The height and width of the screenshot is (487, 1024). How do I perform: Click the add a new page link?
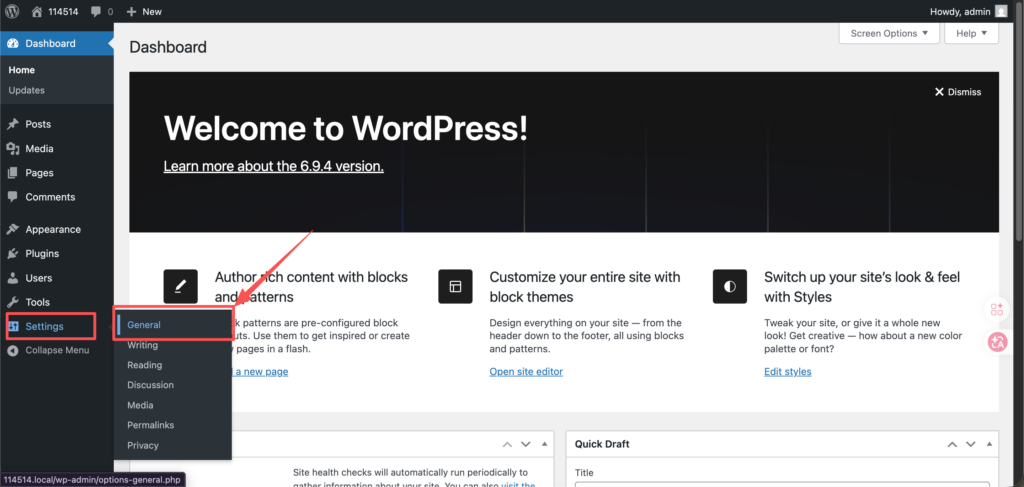coord(260,371)
